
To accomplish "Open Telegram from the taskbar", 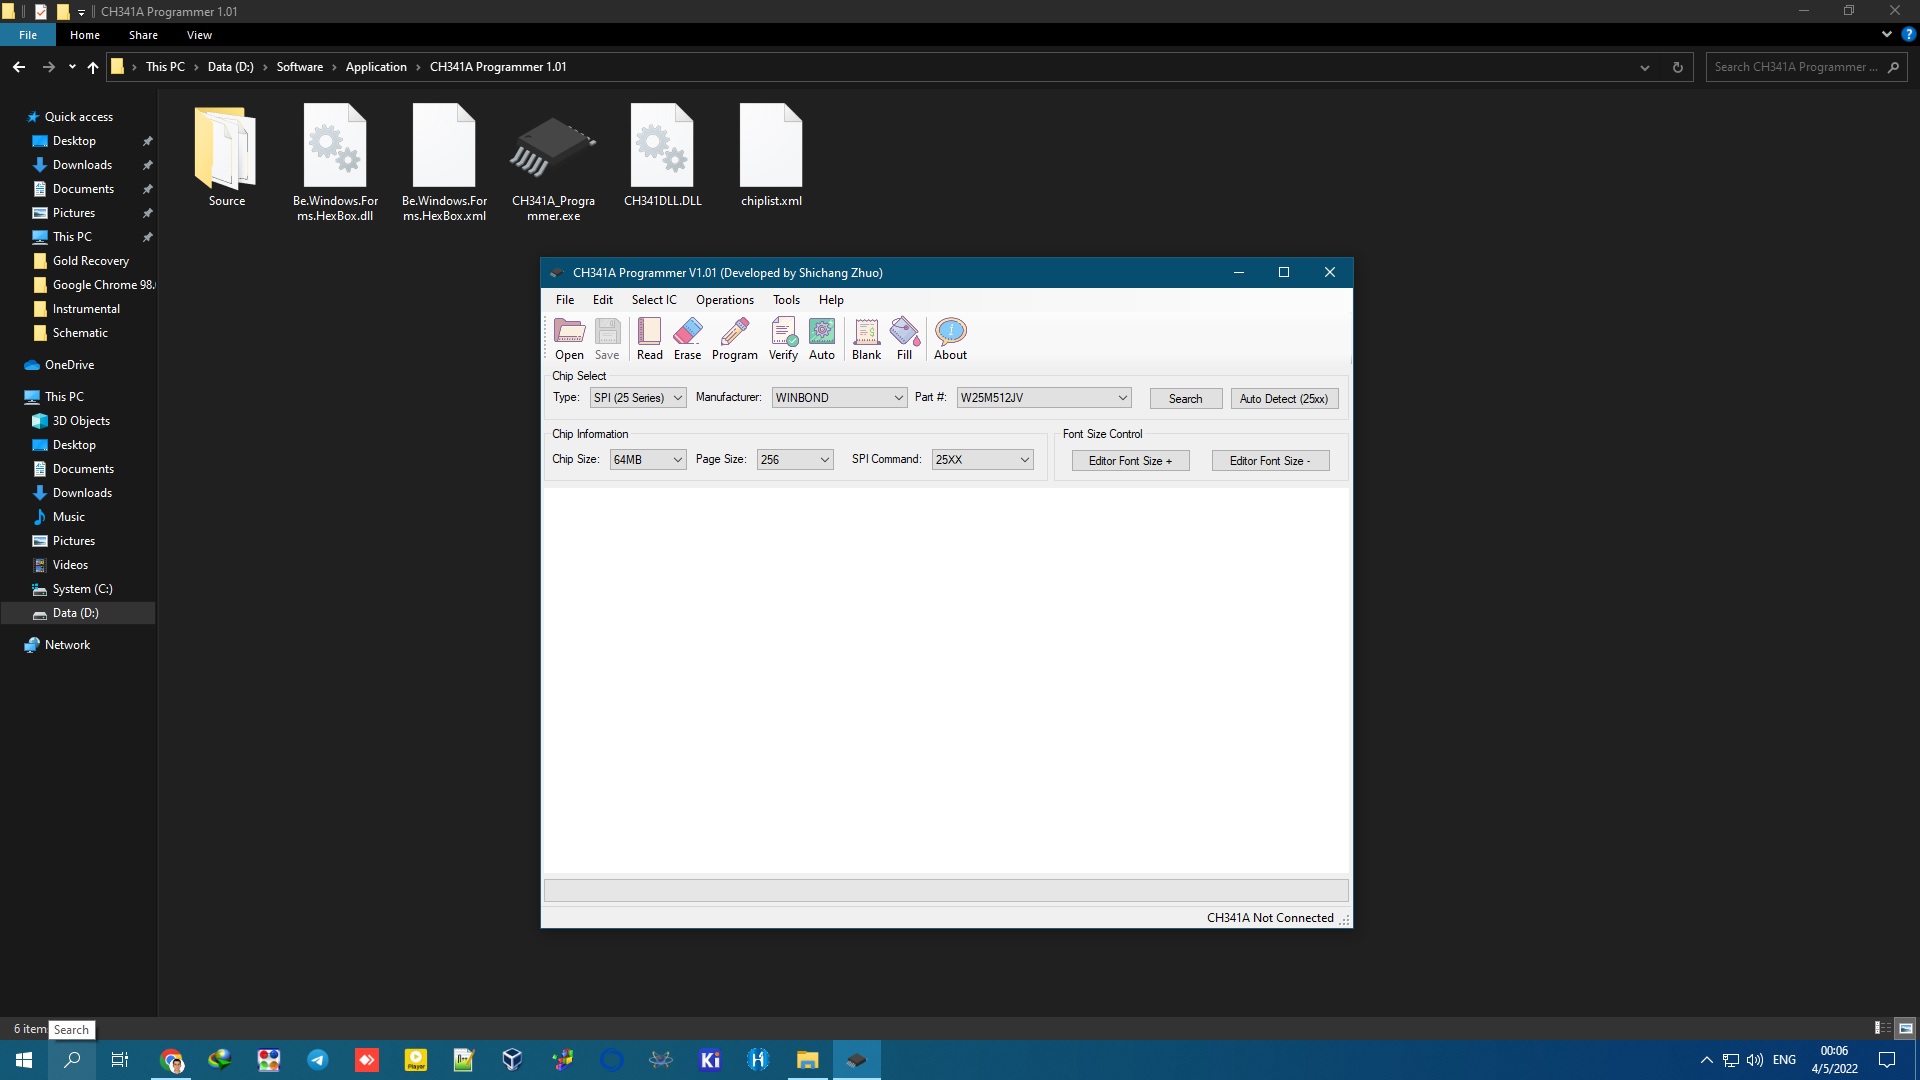I will point(318,1060).
